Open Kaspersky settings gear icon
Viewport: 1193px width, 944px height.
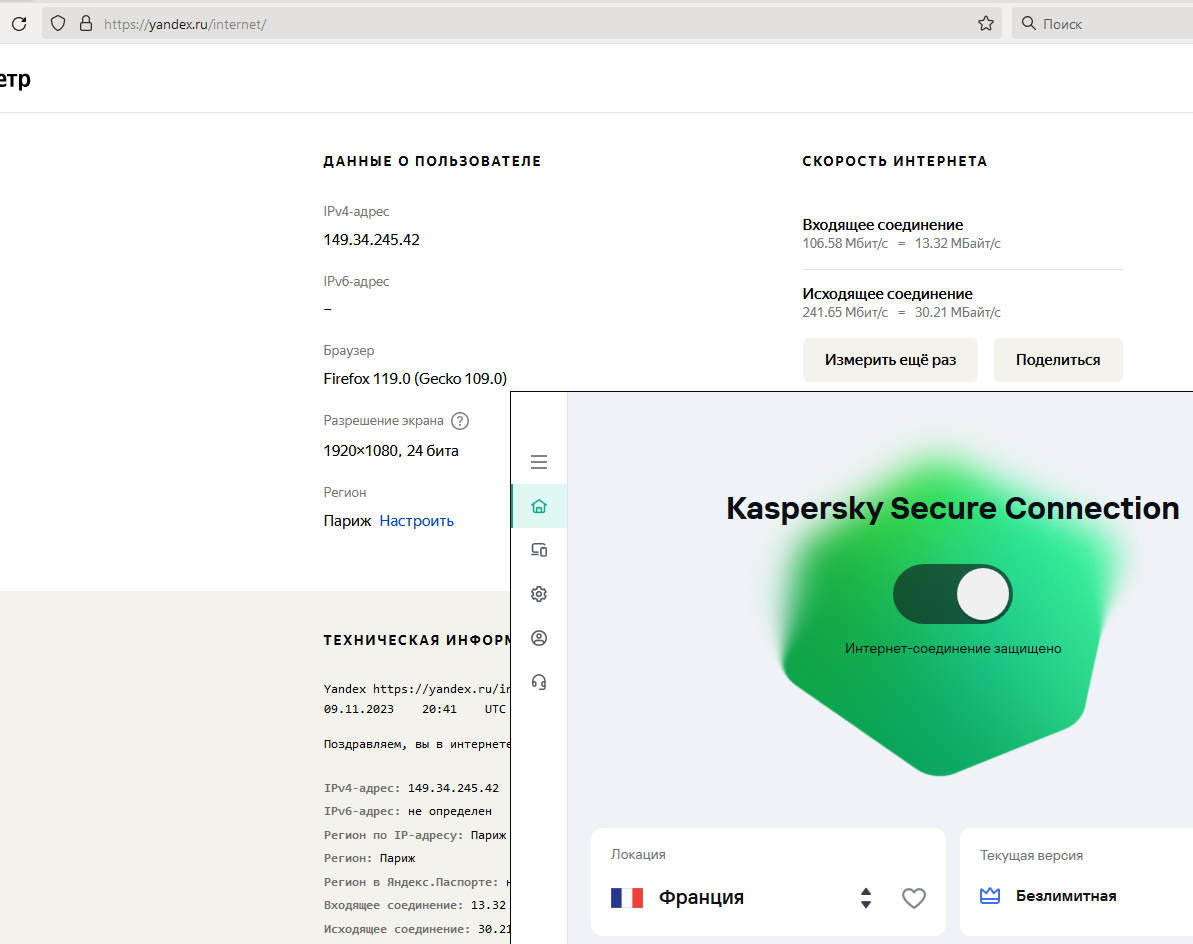[x=539, y=593]
